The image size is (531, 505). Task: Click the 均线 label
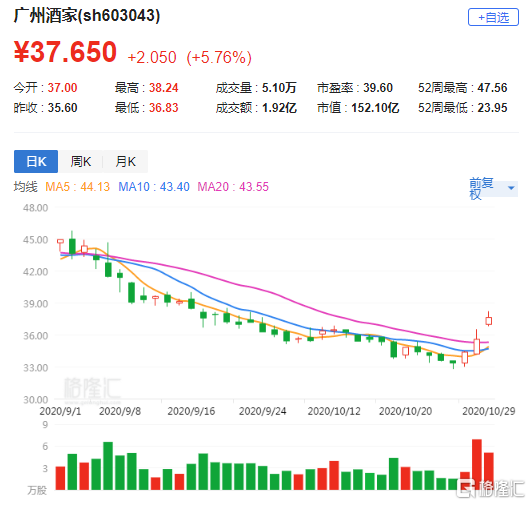click(25, 187)
